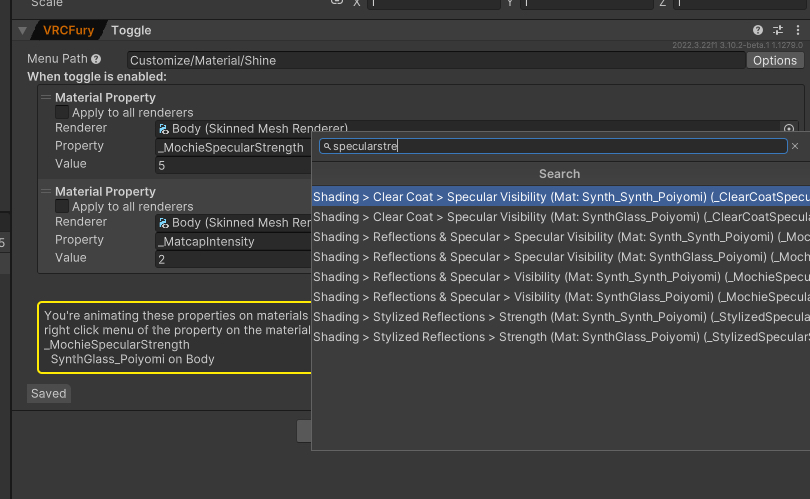Grab the first Material Property drag handle
Viewport: 810px width, 499px height.
pyautogui.click(x=46, y=98)
